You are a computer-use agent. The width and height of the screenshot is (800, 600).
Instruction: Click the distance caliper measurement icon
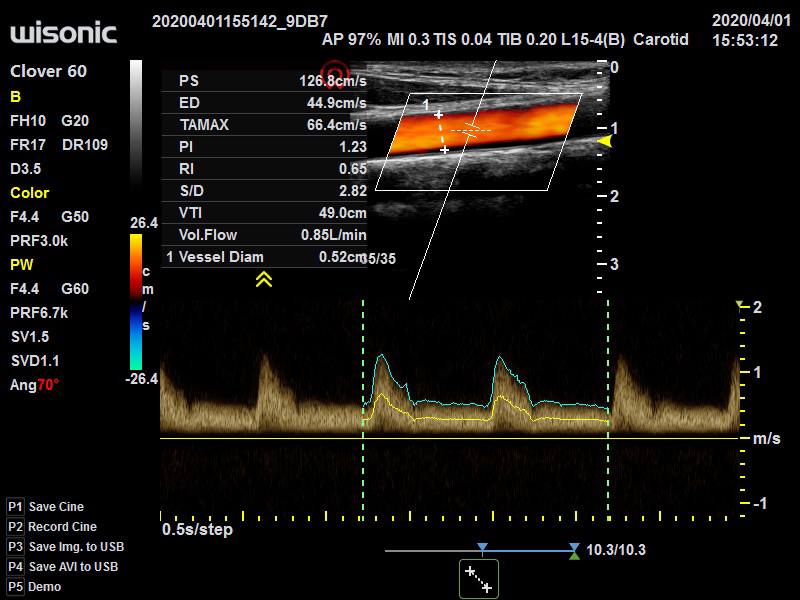click(x=478, y=579)
